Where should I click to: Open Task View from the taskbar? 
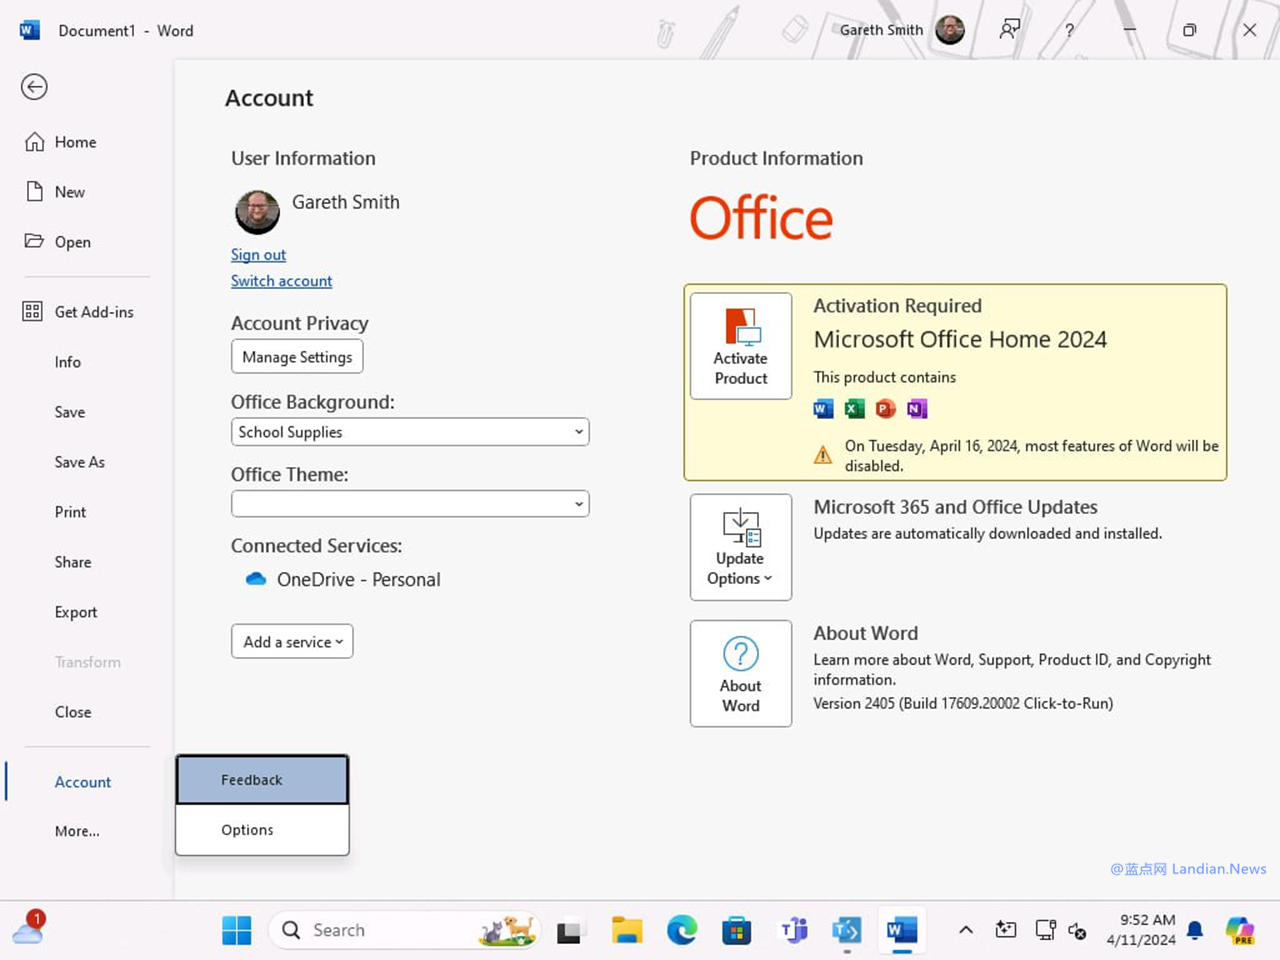(570, 931)
